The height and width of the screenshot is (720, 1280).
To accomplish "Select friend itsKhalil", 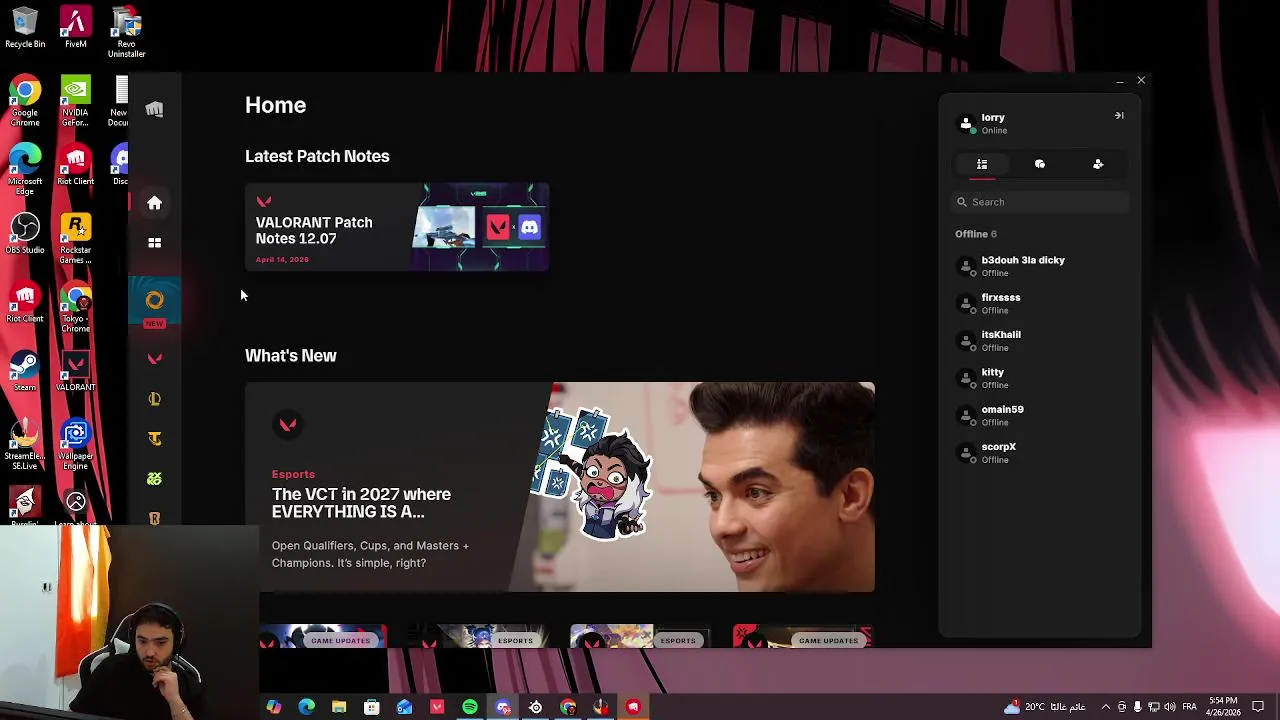I will [1040, 341].
